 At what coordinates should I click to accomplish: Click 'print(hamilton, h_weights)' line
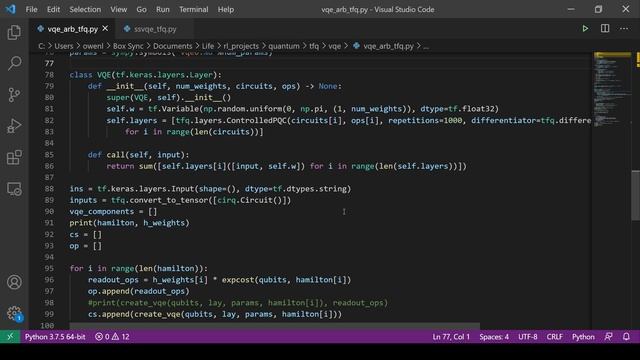pos(129,223)
